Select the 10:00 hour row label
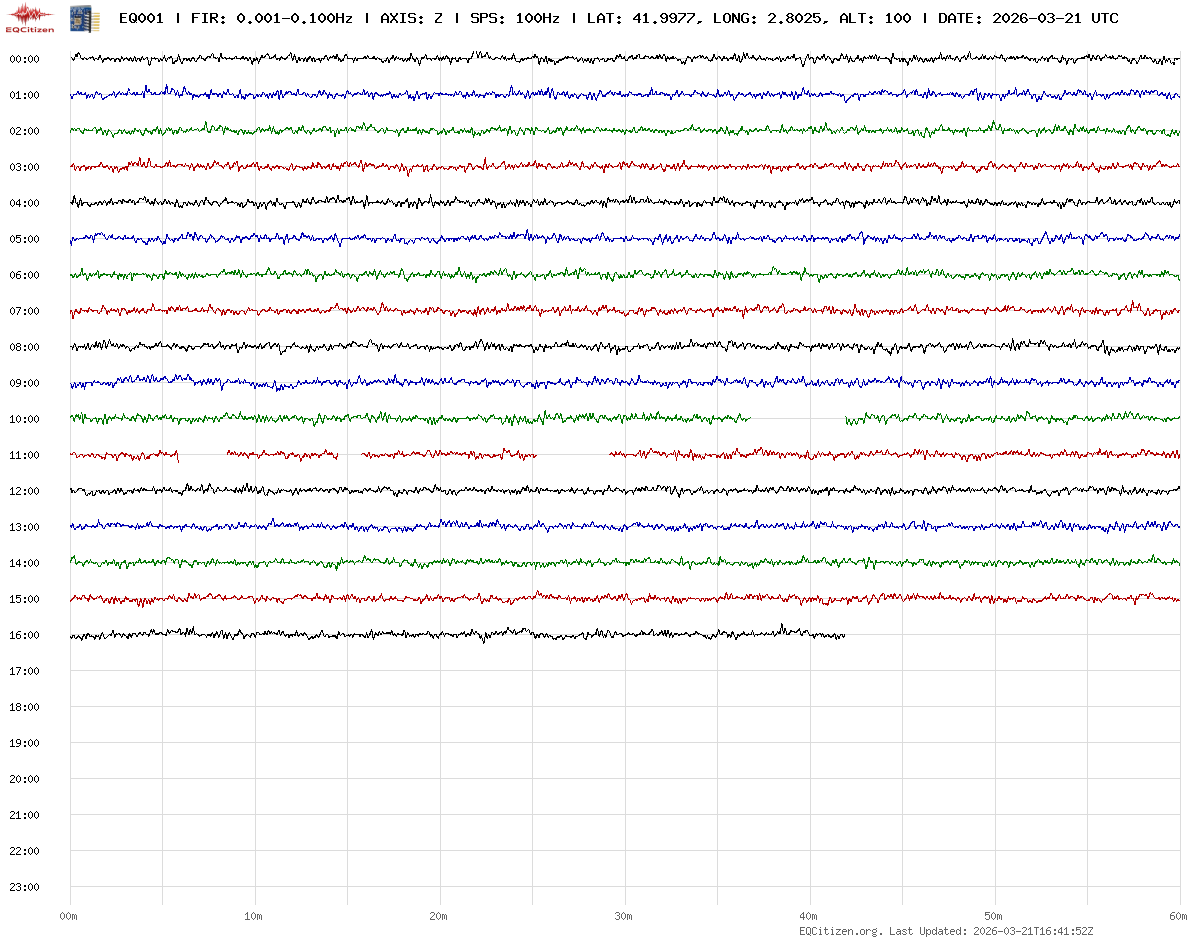Screen dimensions: 1200x940 tap(24, 419)
